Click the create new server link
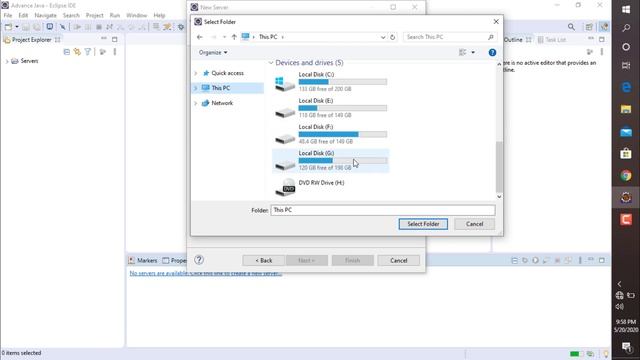The height and width of the screenshot is (360, 640). click(x=206, y=273)
